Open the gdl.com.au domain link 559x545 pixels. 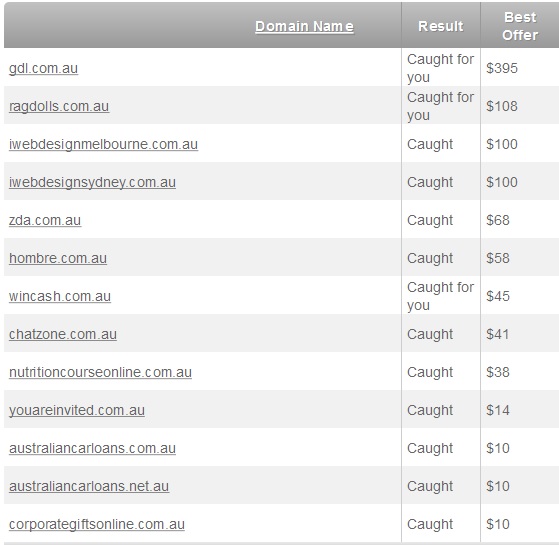coord(43,68)
